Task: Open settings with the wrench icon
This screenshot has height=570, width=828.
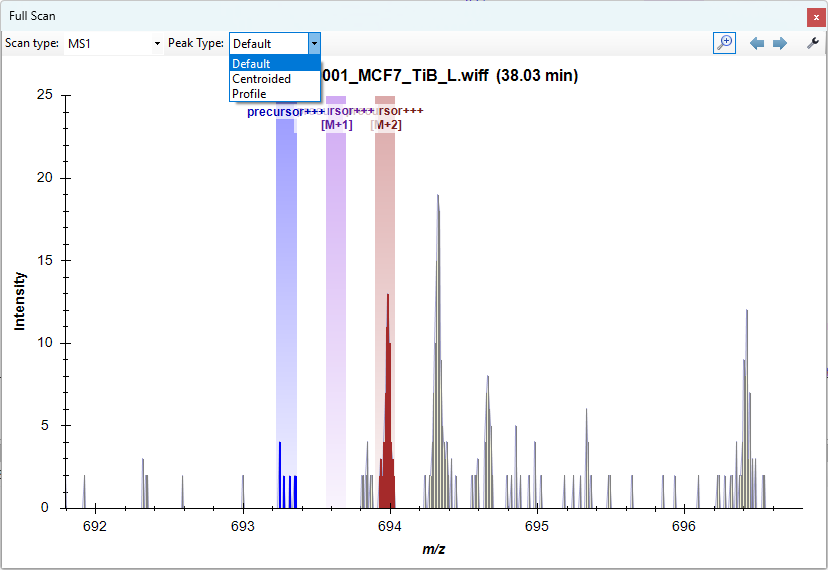Action: coord(813,44)
